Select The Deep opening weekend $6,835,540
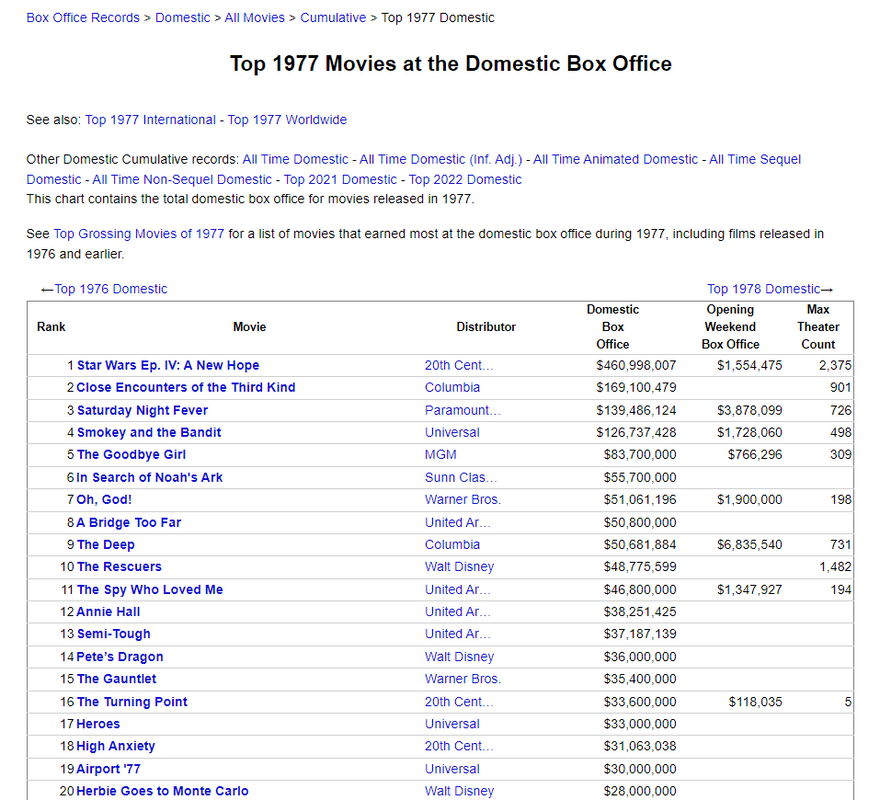The image size is (880, 800). (749, 545)
